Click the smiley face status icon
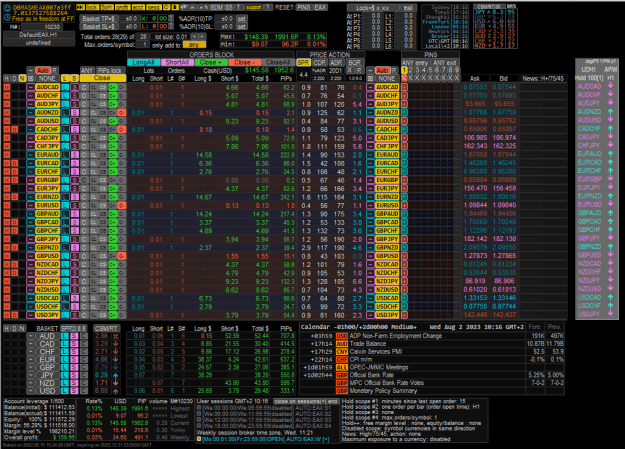This screenshot has width=625, height=449. click(7, 8)
